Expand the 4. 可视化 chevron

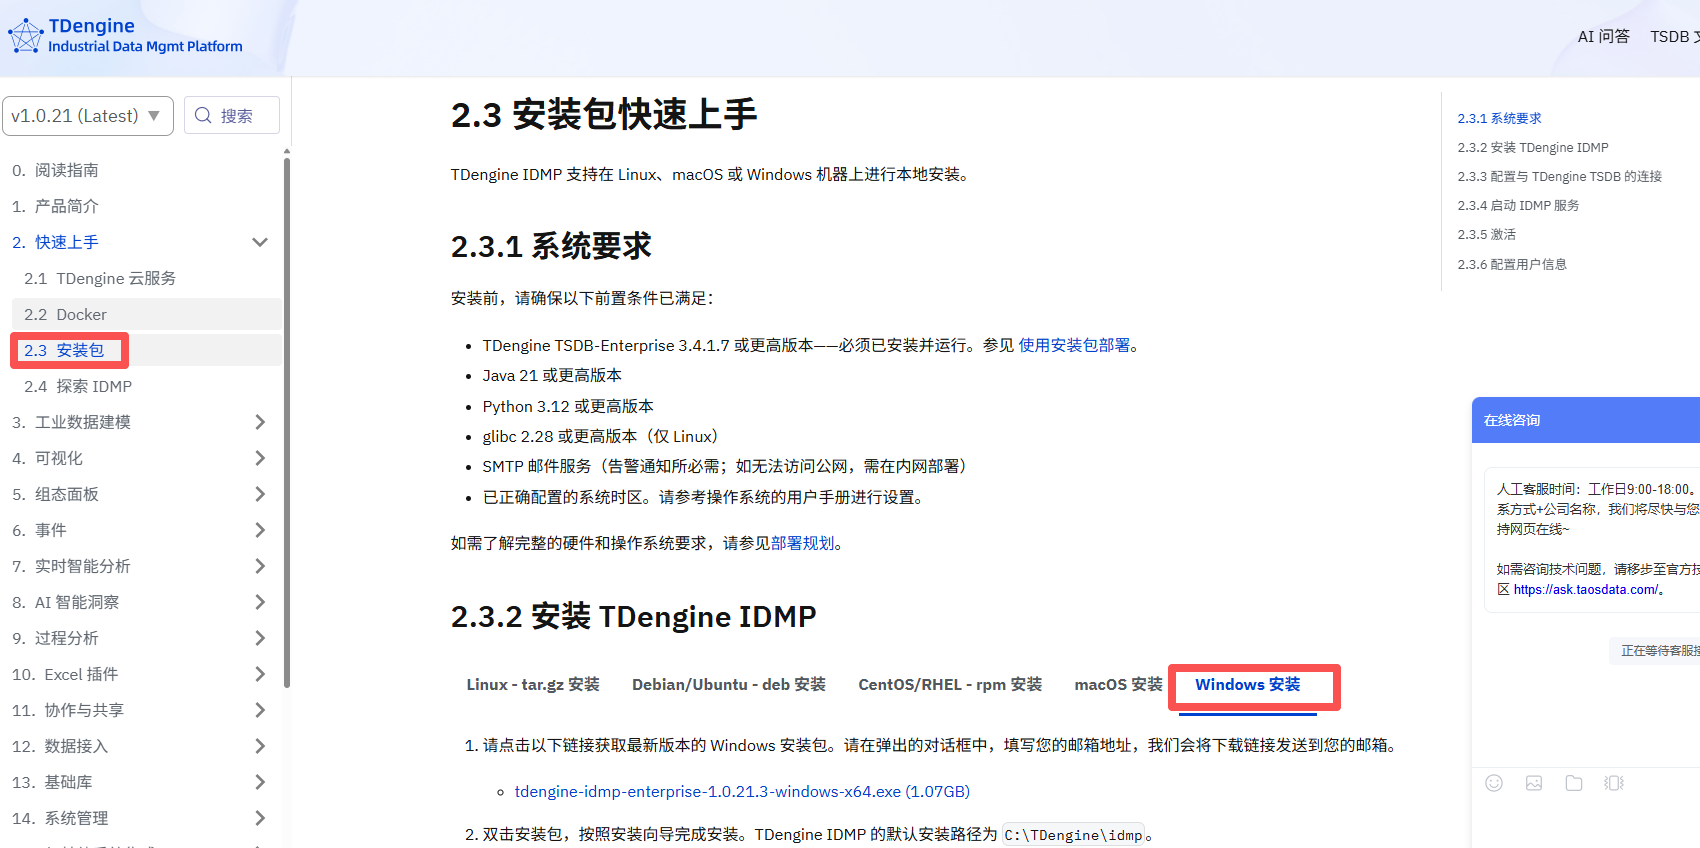260,458
